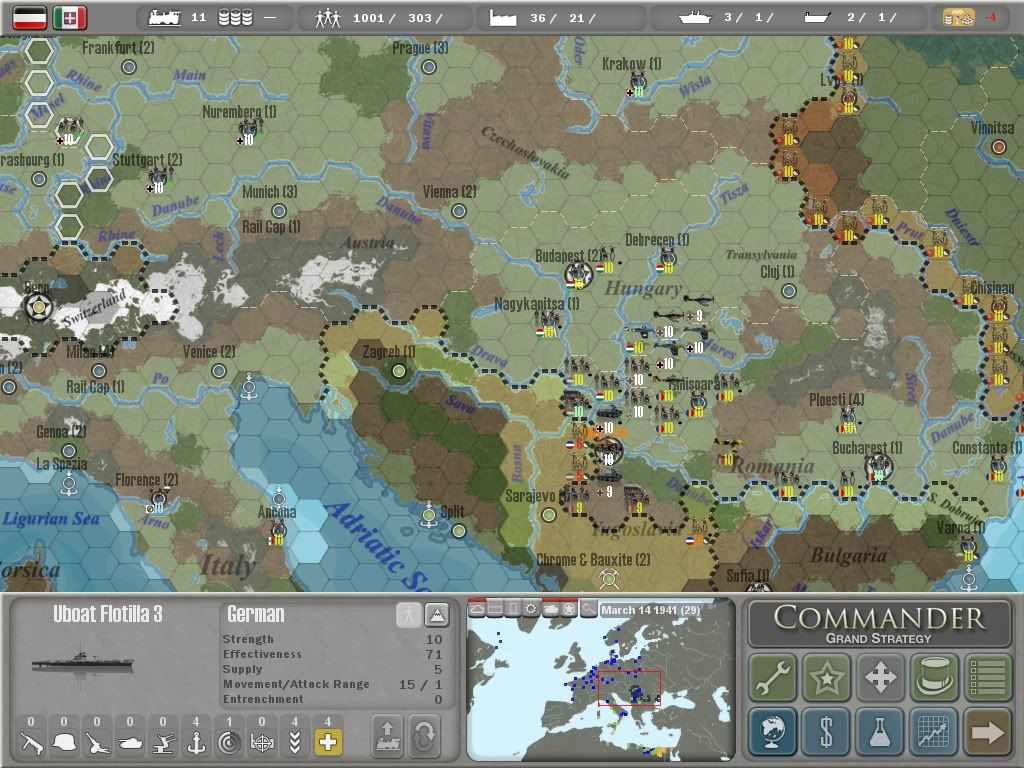Open the wrench options menu
1024x768 pixels.
(x=773, y=677)
